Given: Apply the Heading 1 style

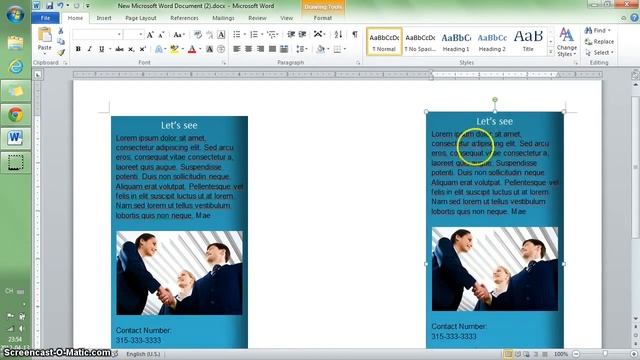Looking at the screenshot, I should click(x=456, y=41).
